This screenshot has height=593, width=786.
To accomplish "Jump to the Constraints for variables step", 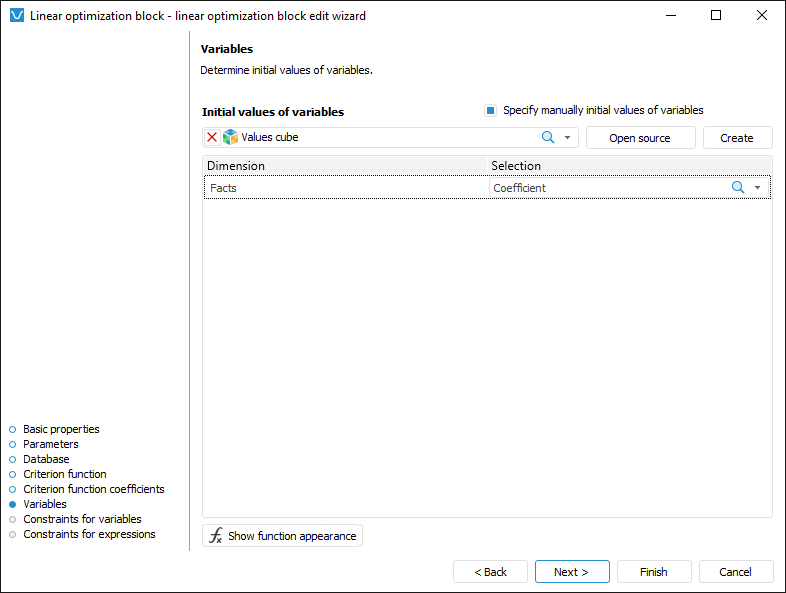I will pos(82,519).
